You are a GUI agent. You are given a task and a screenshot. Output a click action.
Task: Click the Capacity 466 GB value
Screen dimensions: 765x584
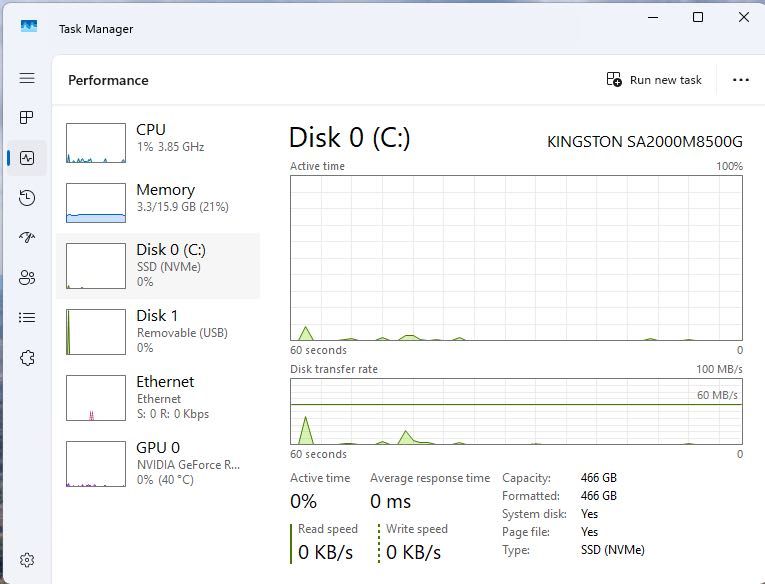(x=599, y=478)
